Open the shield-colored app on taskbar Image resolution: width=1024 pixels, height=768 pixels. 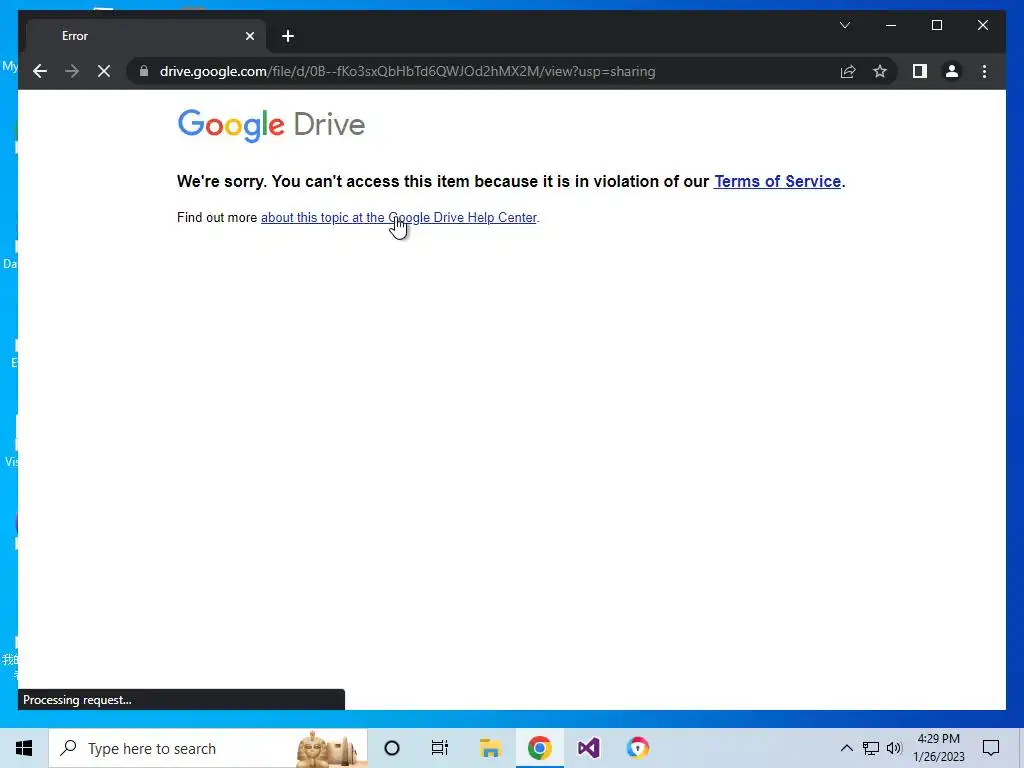point(637,748)
